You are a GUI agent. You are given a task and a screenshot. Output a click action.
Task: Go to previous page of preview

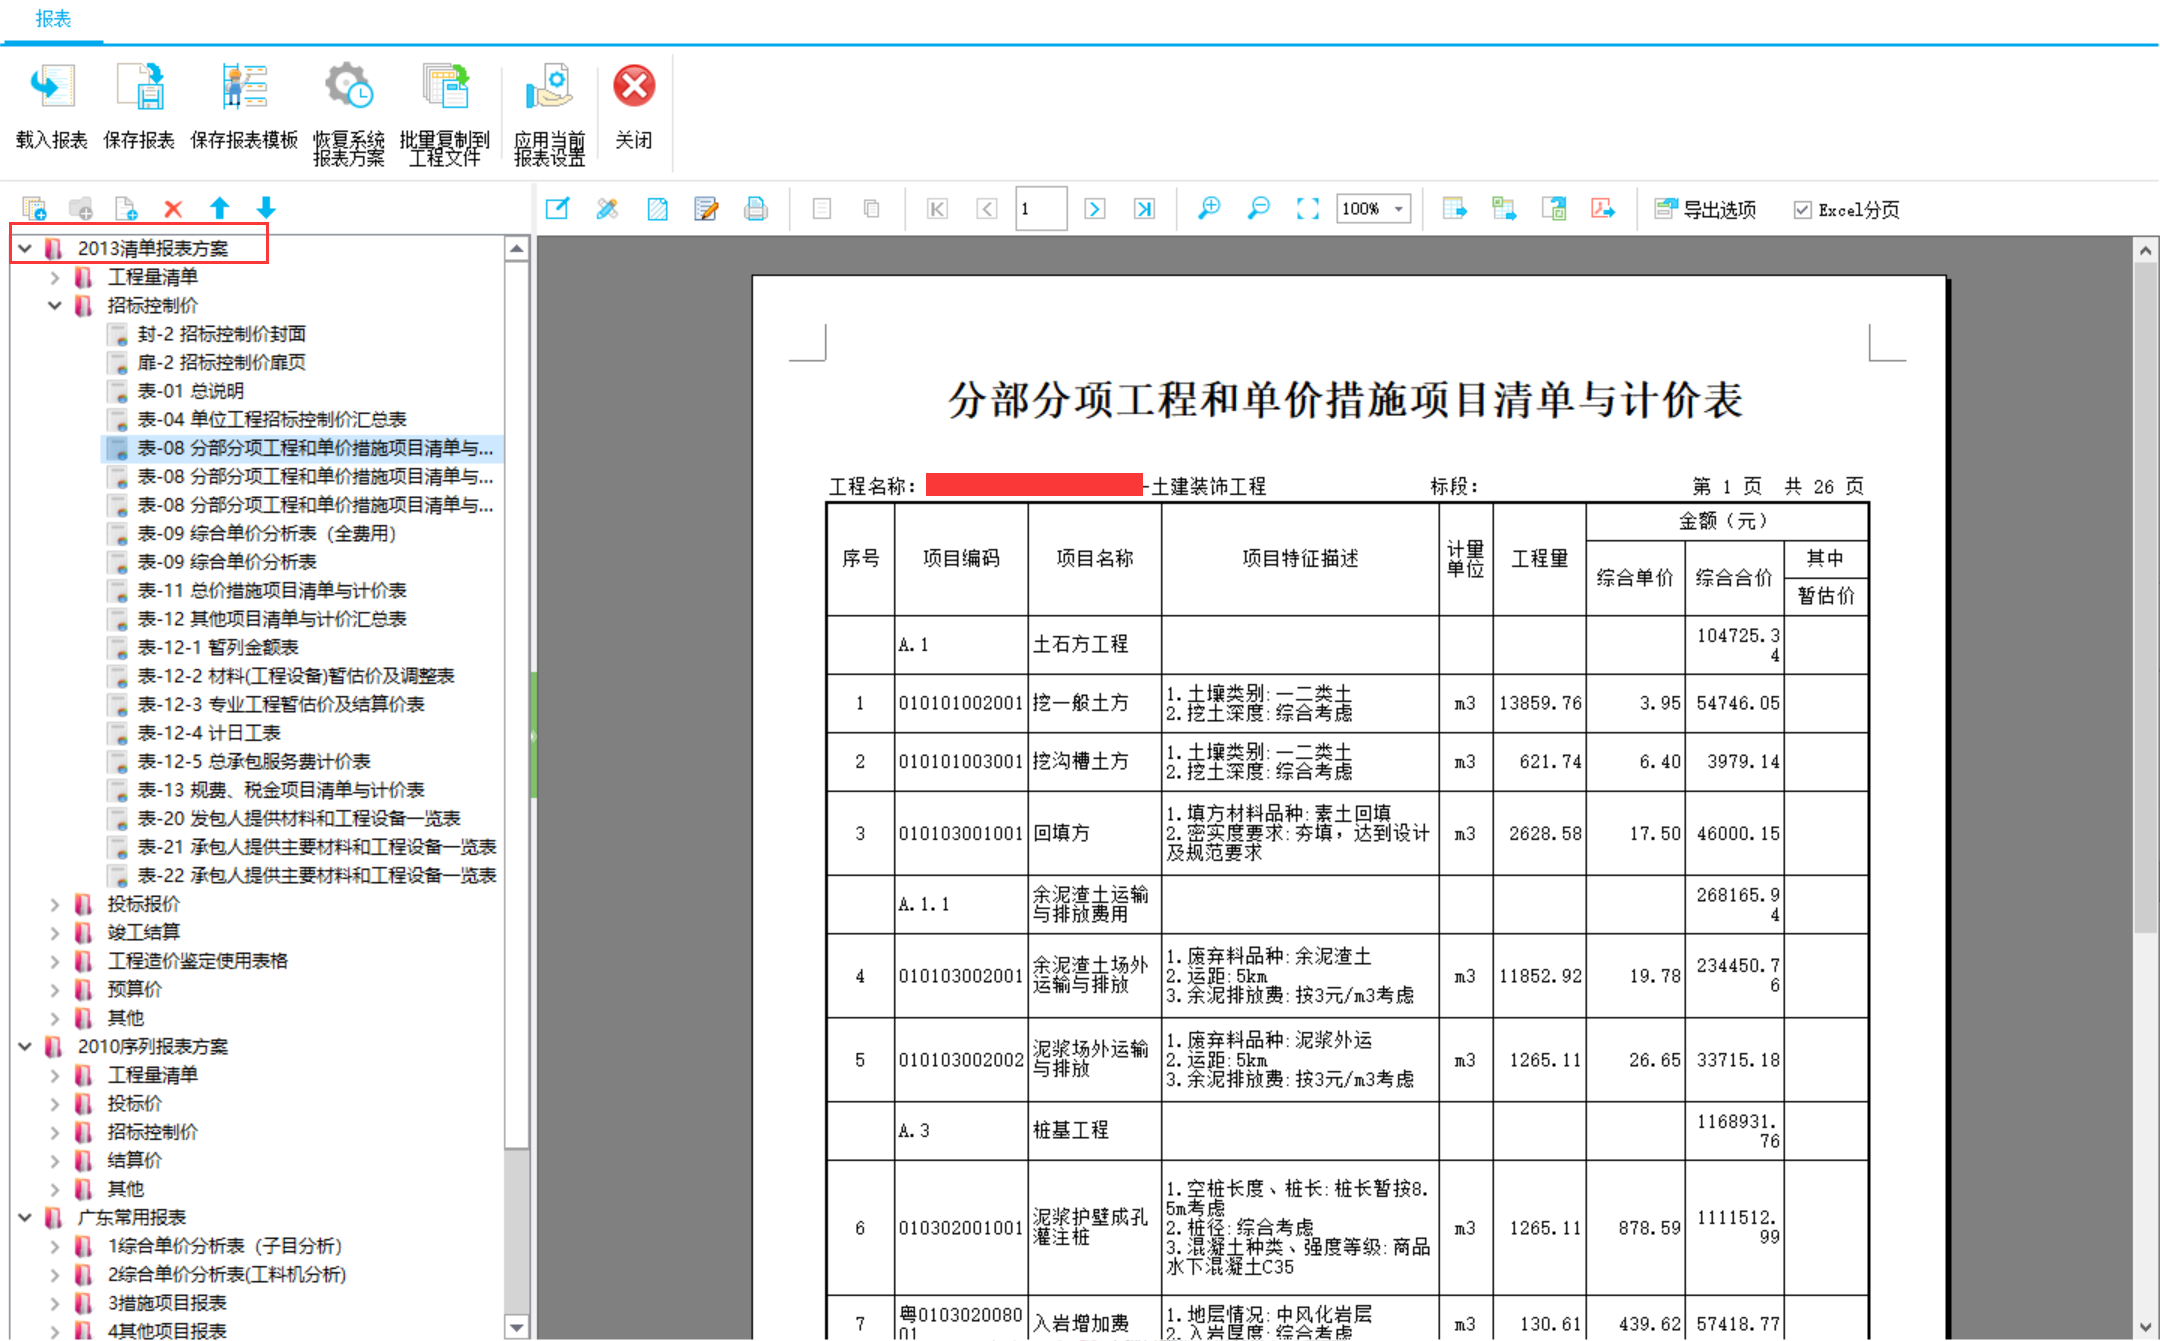[x=986, y=209]
